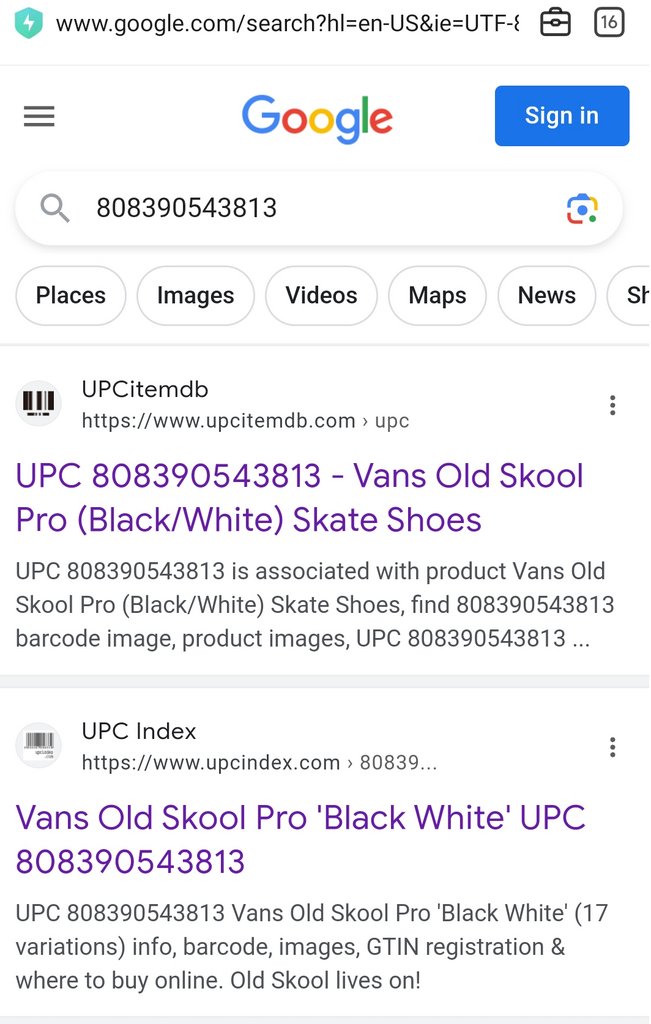Switch to the Images filter tab
The width and height of the screenshot is (651, 1024).
[x=195, y=295]
